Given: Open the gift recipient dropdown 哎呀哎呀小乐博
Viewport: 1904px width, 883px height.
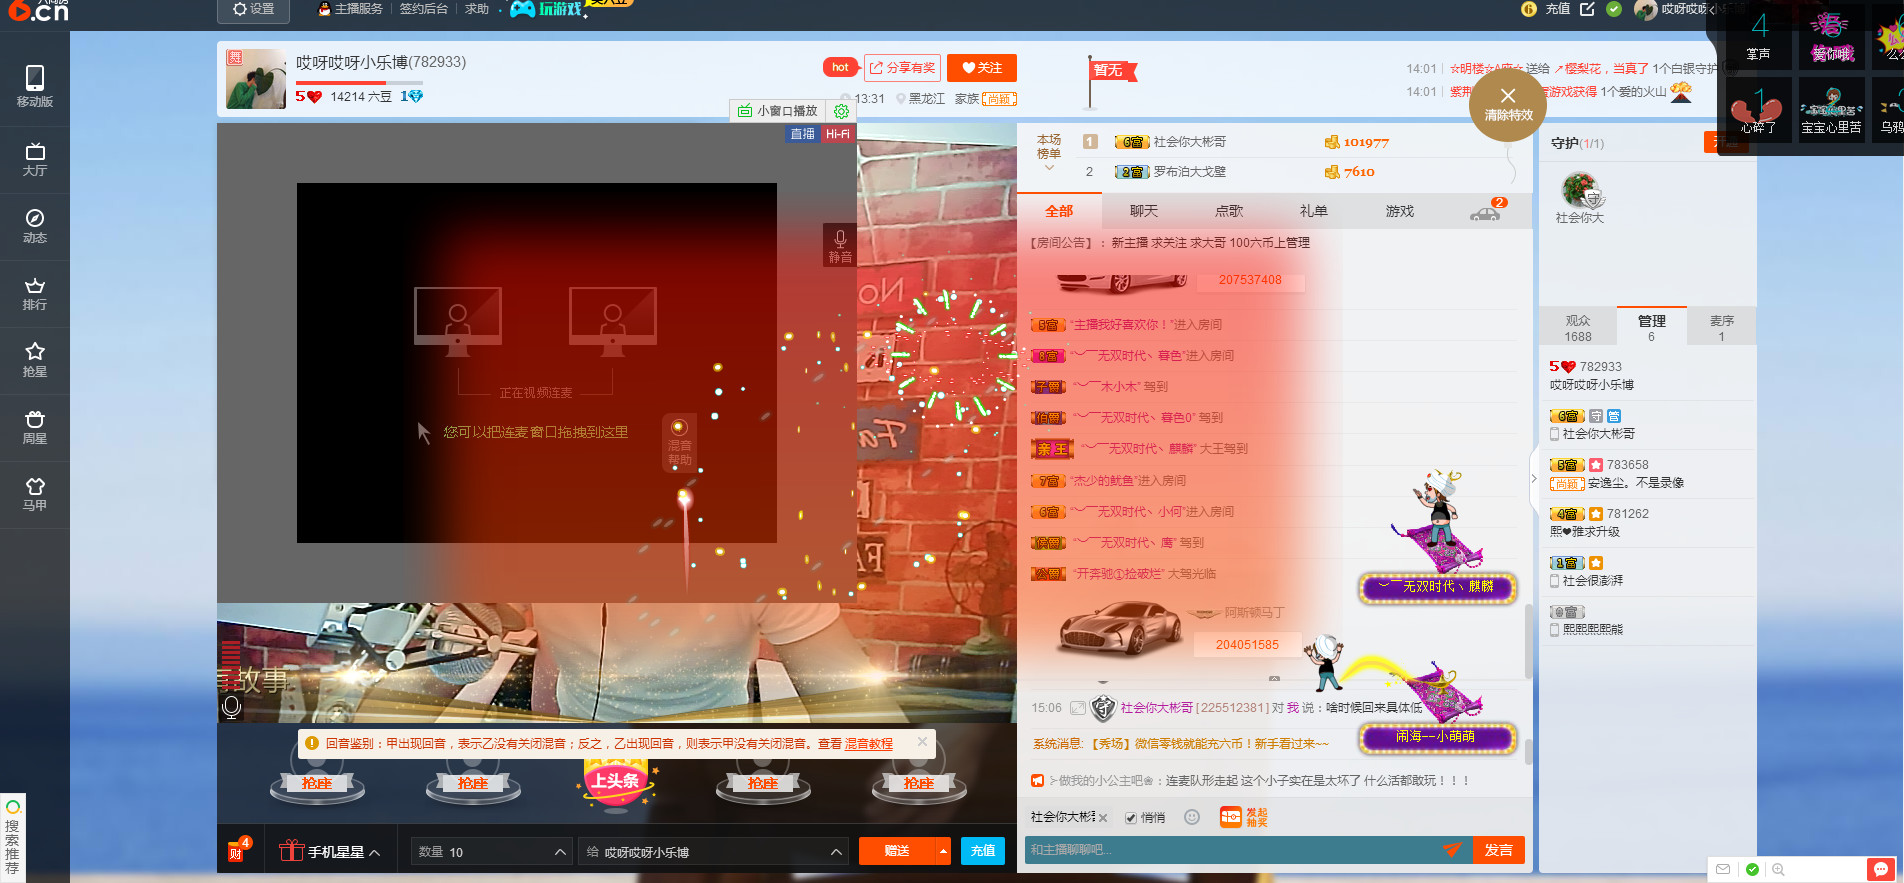Looking at the screenshot, I should (x=713, y=852).
